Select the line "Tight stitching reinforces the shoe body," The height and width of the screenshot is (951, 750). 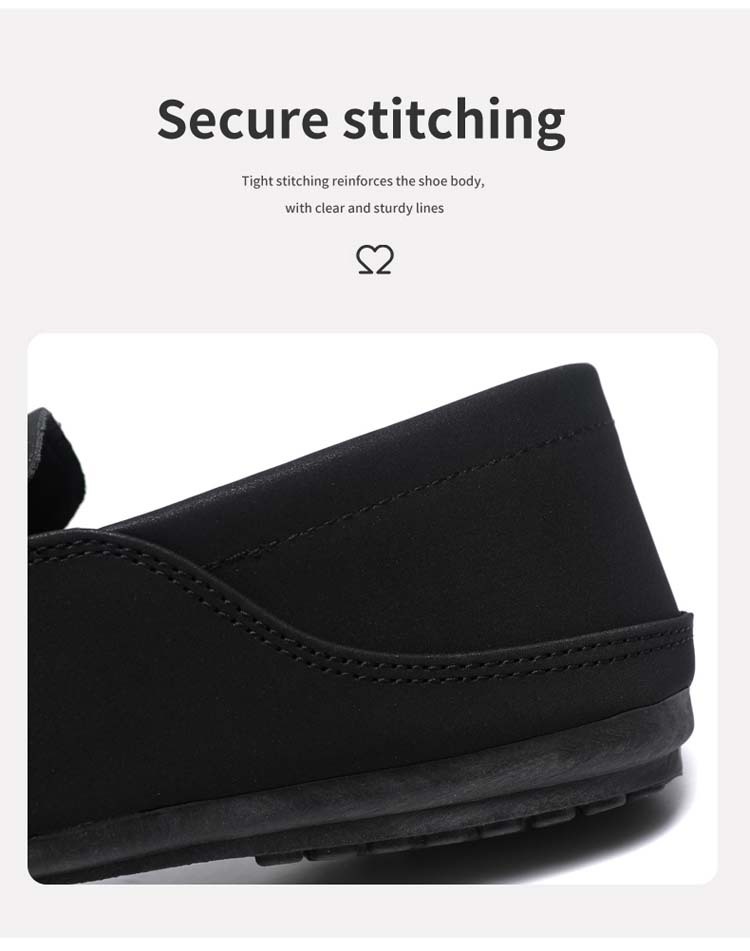pyautogui.click(x=363, y=181)
